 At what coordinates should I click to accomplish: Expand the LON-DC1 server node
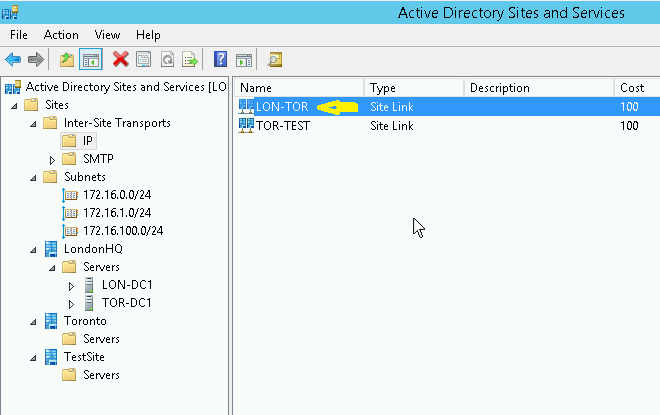coord(71,286)
